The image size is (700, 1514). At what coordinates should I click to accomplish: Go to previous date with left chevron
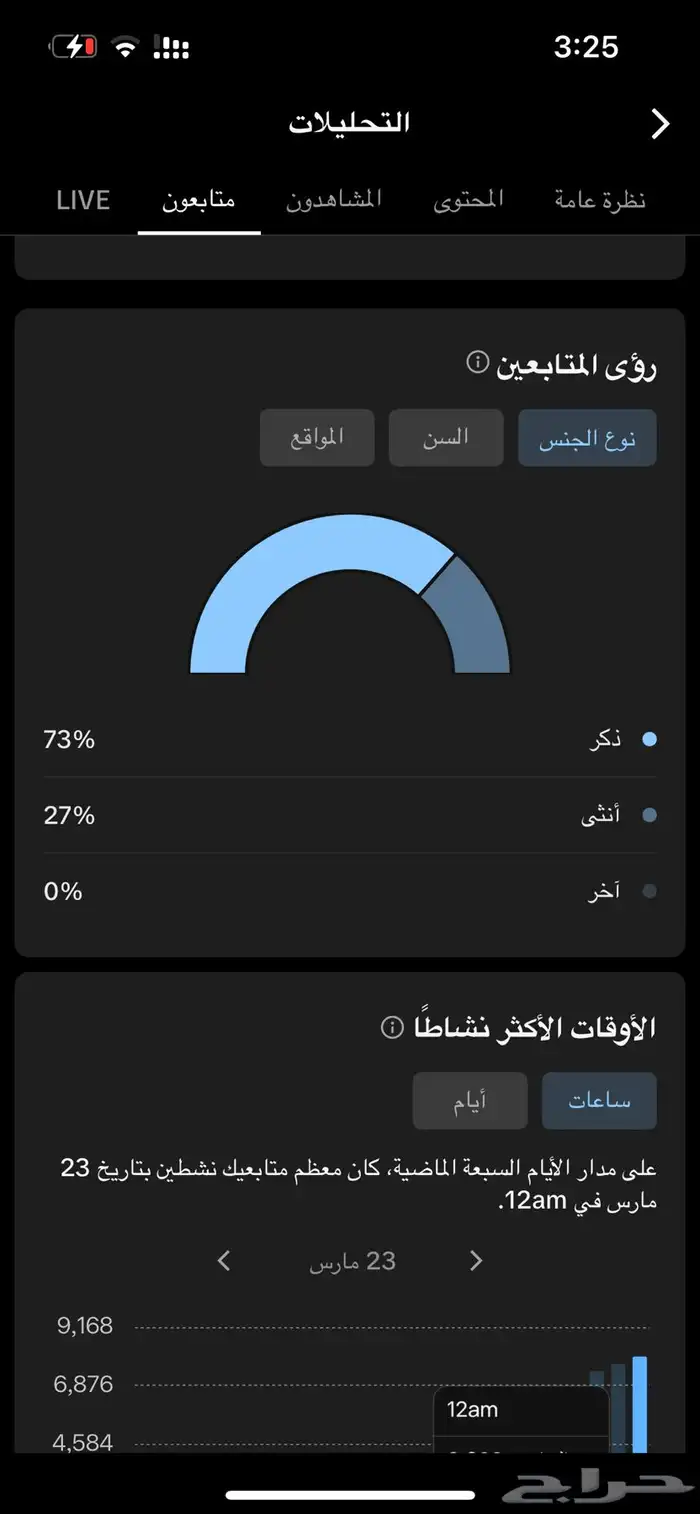tap(224, 1261)
